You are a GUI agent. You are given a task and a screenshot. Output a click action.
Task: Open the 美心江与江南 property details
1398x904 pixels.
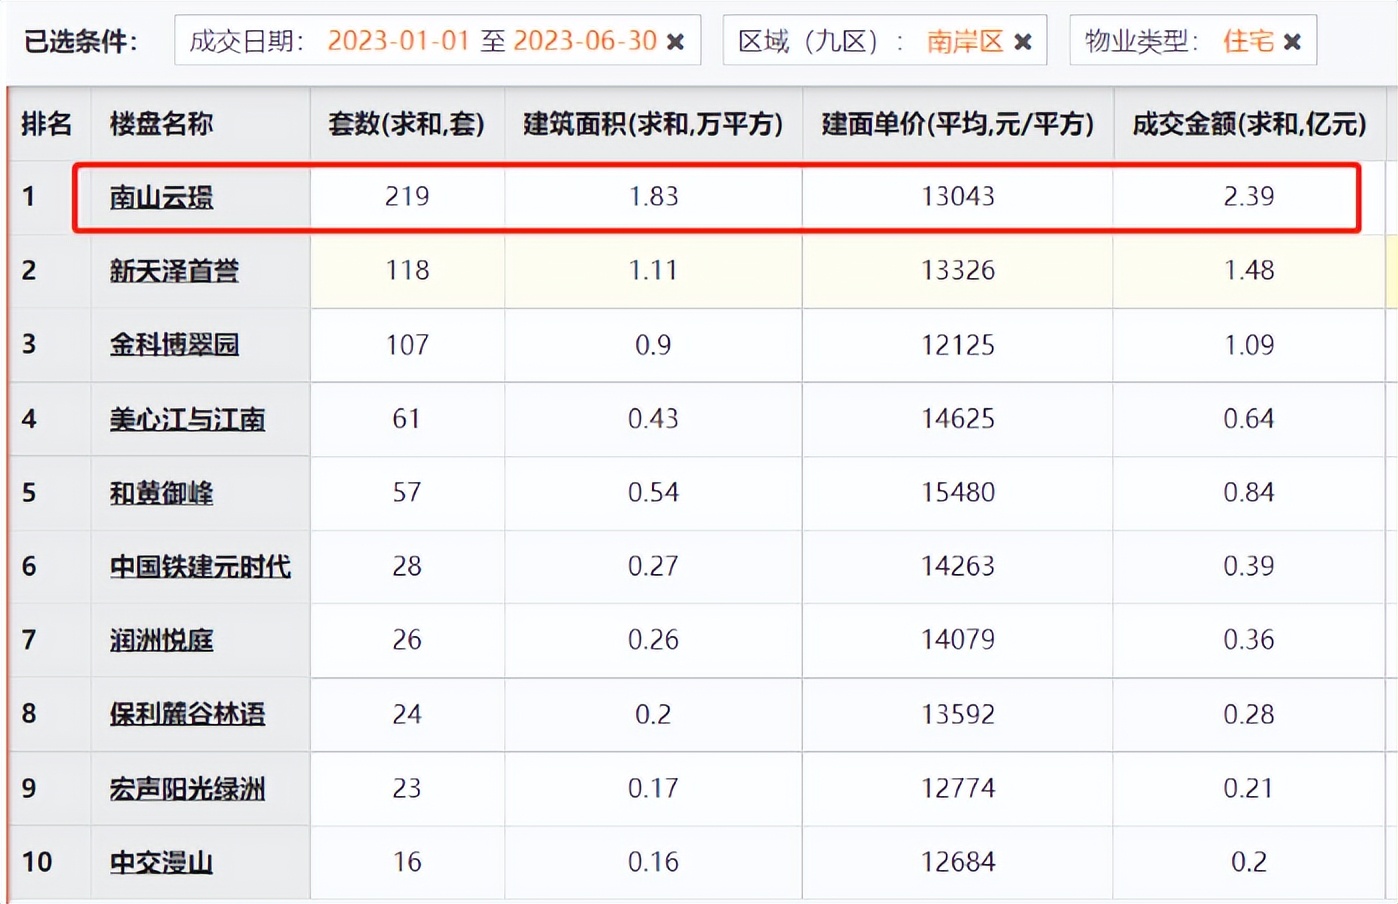coord(187,419)
